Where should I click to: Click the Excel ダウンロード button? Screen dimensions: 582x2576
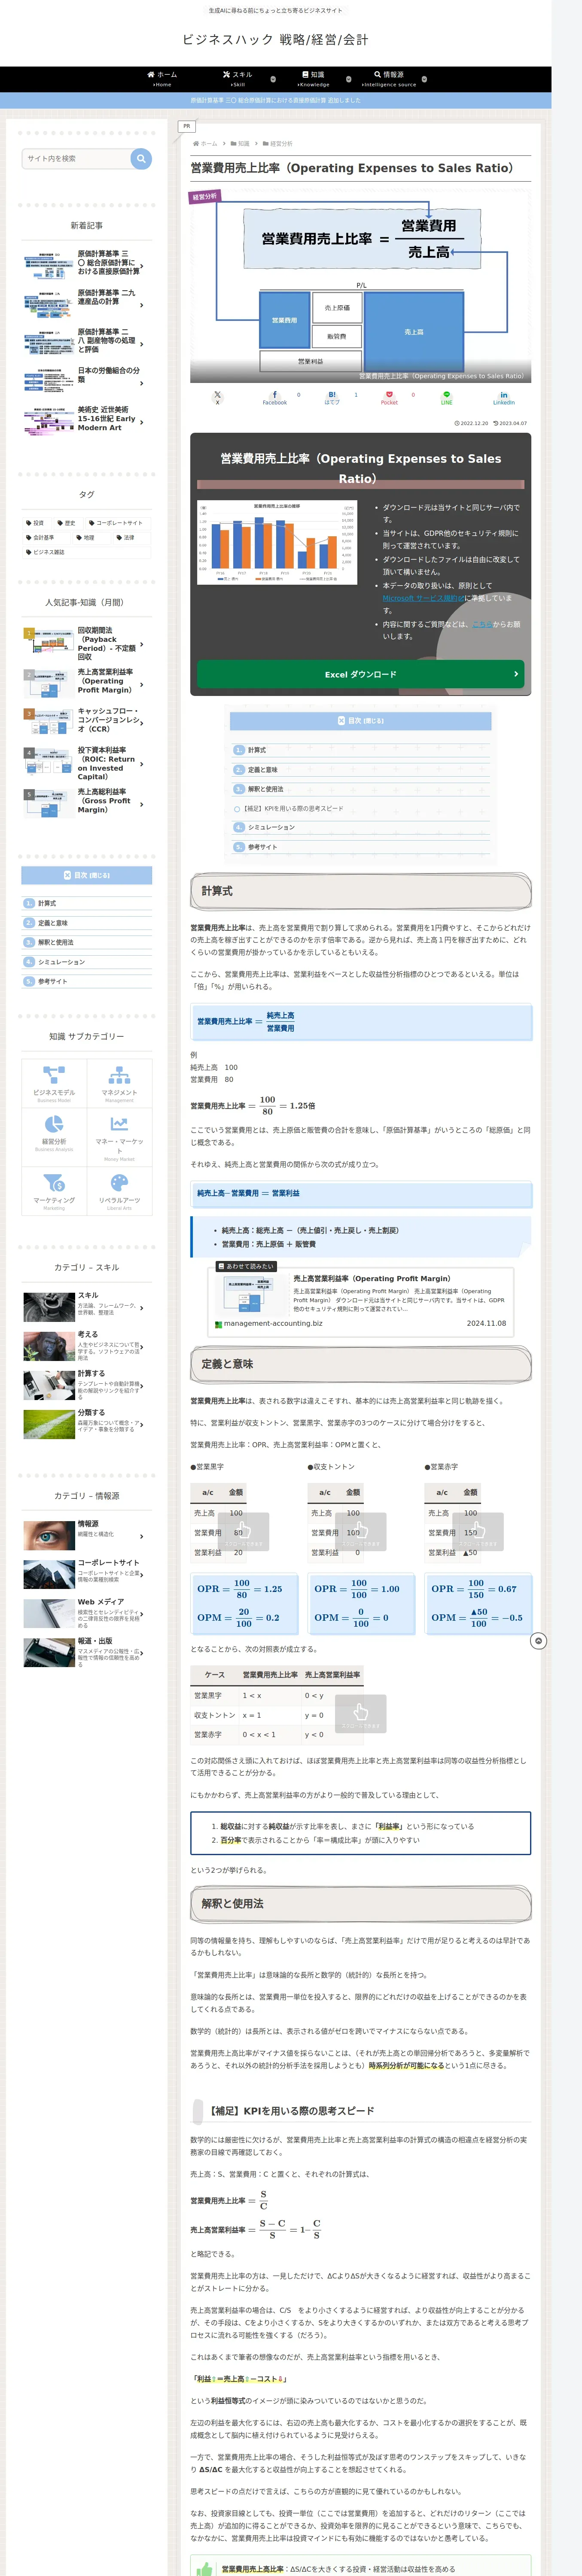360,674
